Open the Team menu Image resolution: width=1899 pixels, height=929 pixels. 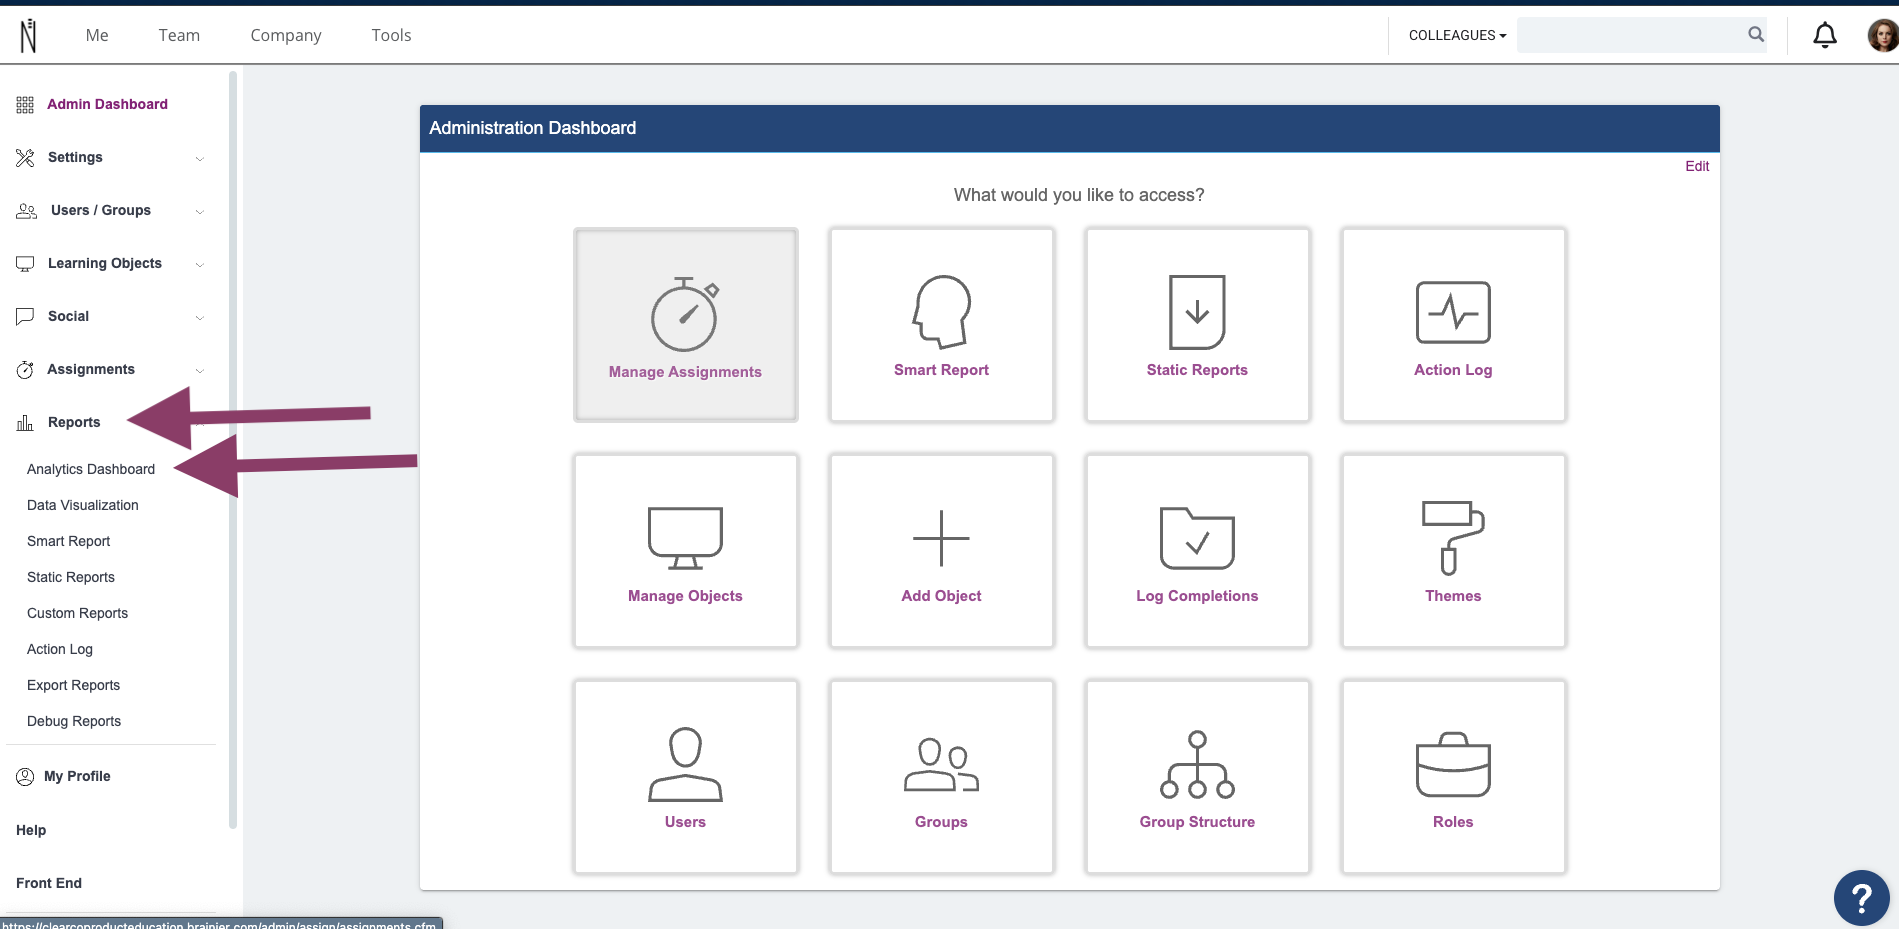(179, 35)
